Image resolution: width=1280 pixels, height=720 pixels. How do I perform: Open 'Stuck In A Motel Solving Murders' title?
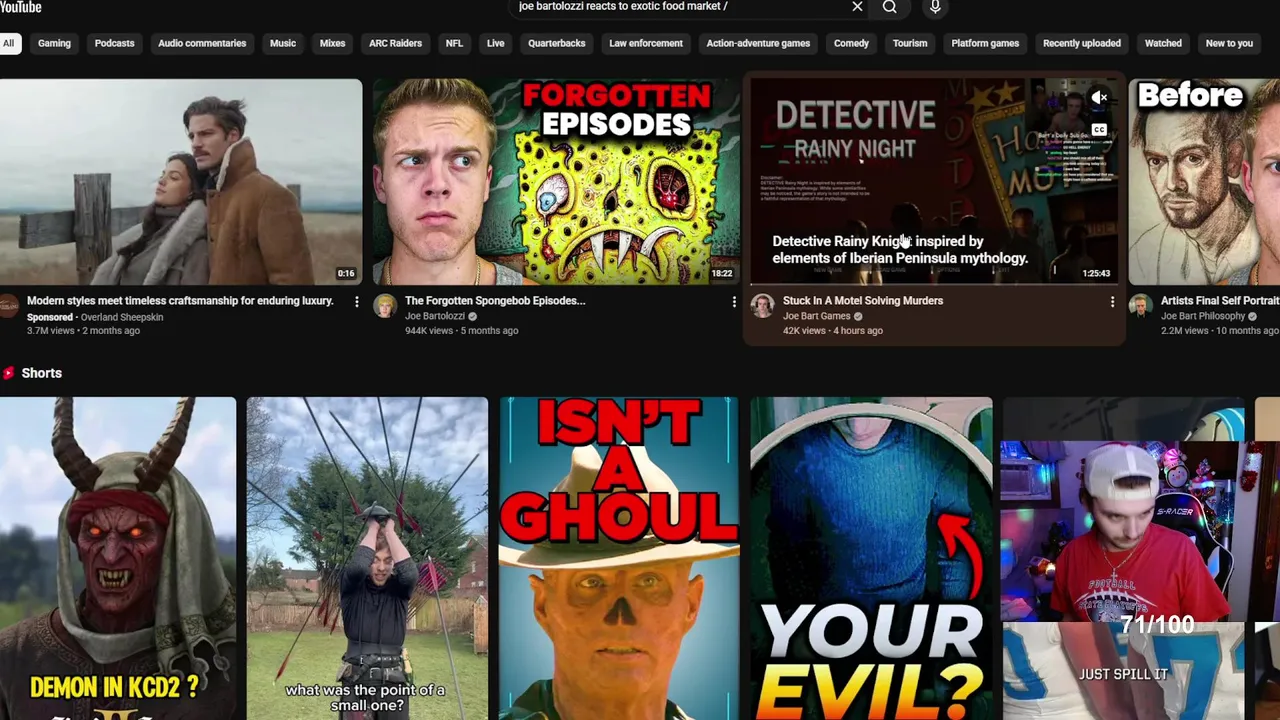pyautogui.click(x=863, y=300)
